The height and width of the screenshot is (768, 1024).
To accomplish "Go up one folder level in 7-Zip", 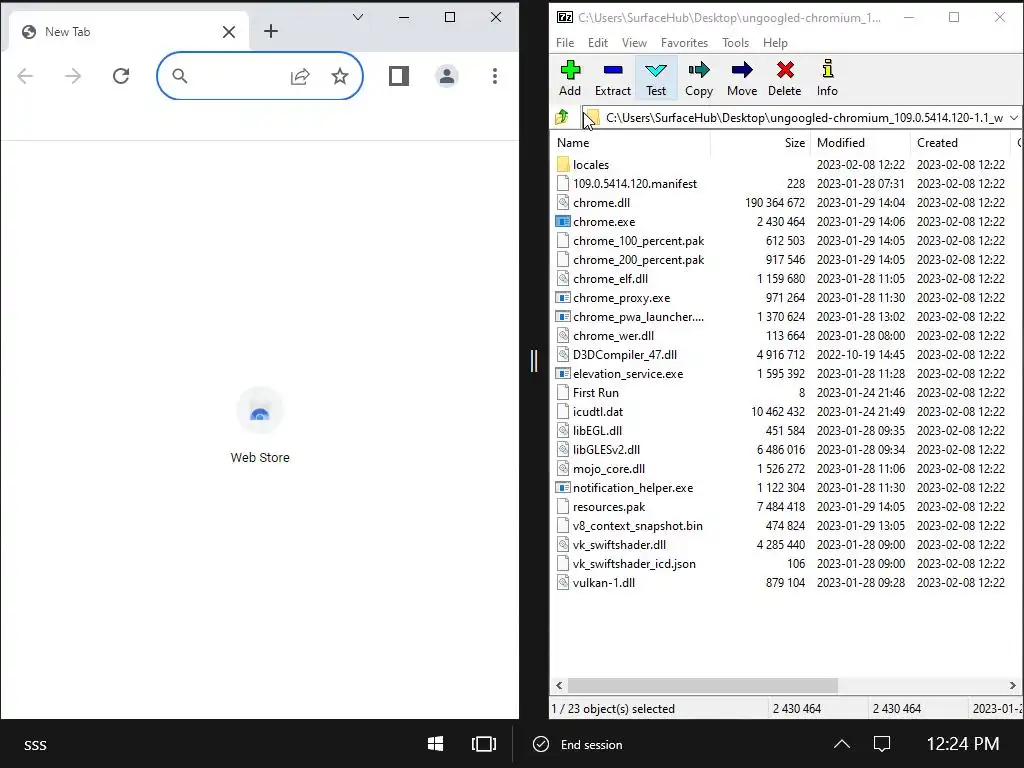I will [562, 118].
